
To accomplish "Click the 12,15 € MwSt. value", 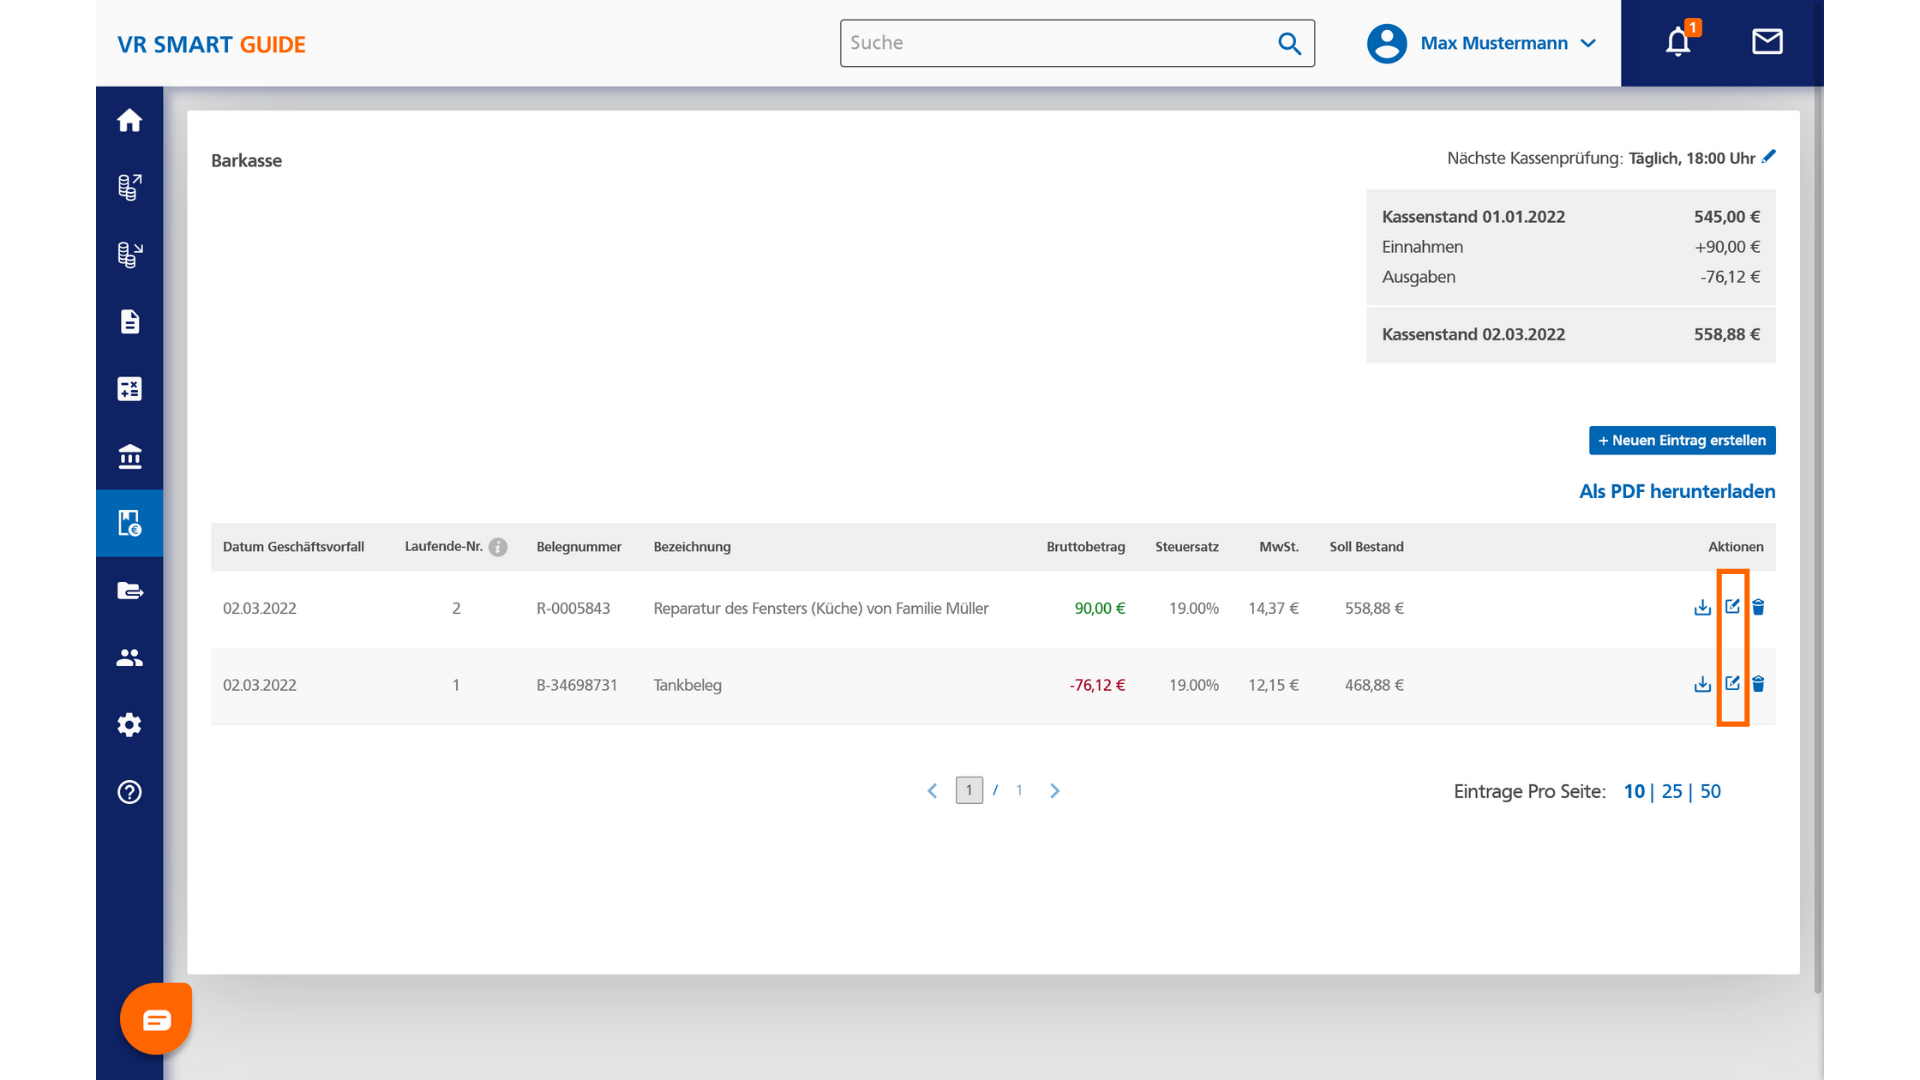I will (x=1273, y=685).
